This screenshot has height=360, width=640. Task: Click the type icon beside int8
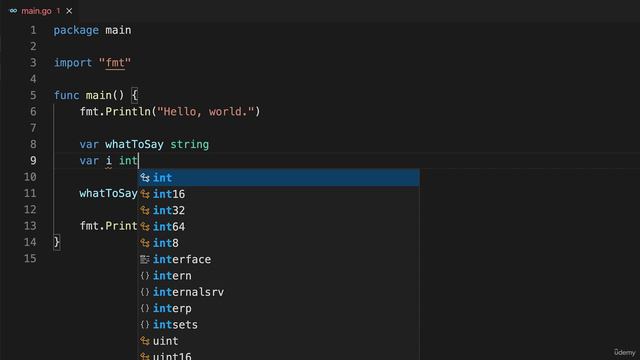coord(145,243)
